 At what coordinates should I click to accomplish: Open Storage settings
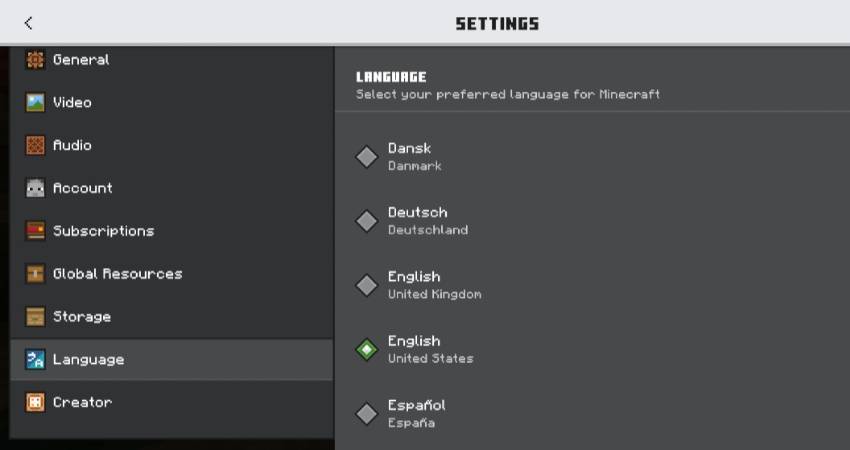[x=171, y=317]
